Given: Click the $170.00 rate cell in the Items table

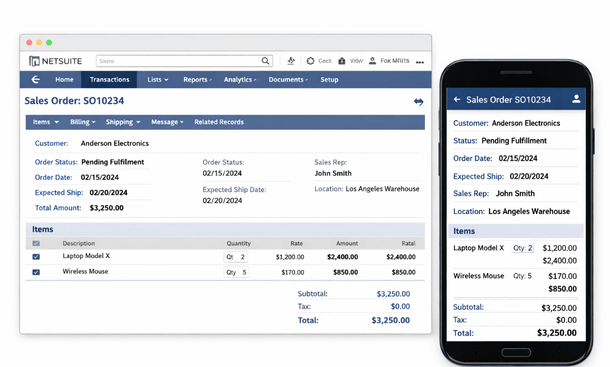Looking at the screenshot, I should (293, 272).
